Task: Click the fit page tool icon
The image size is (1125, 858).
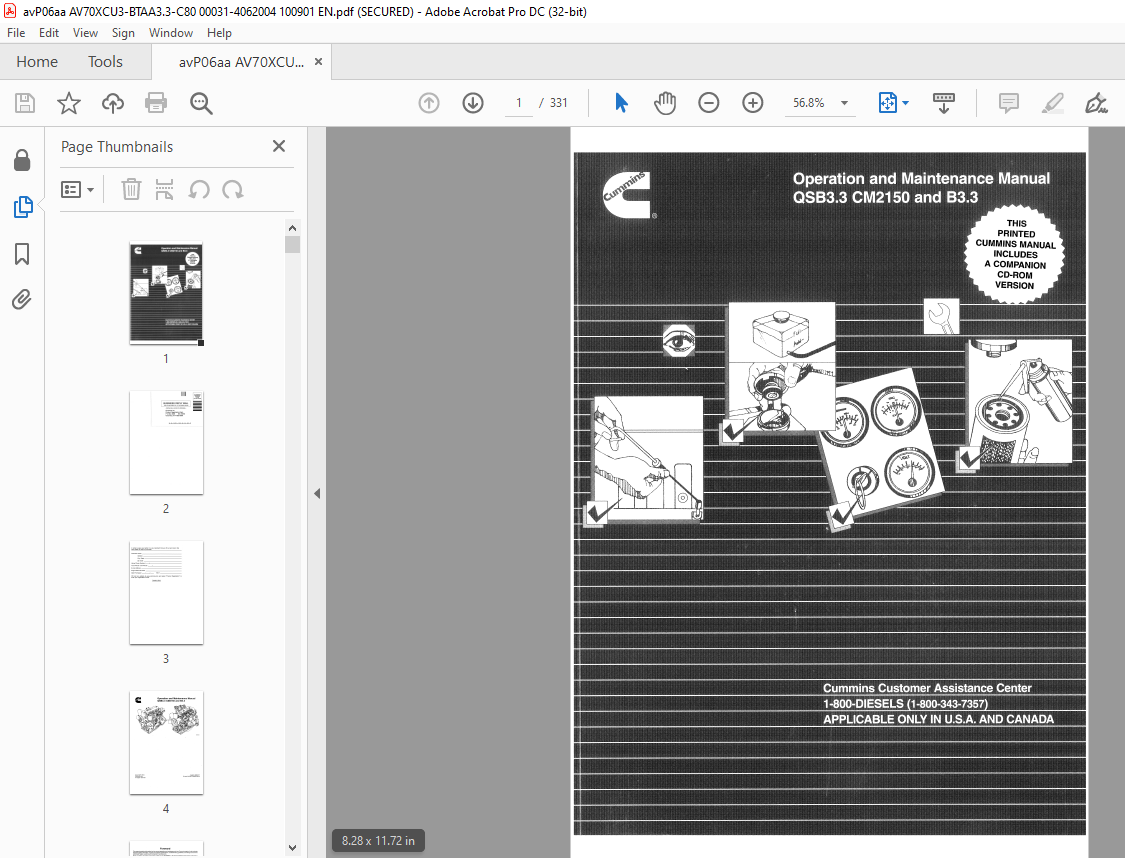Action: click(888, 103)
